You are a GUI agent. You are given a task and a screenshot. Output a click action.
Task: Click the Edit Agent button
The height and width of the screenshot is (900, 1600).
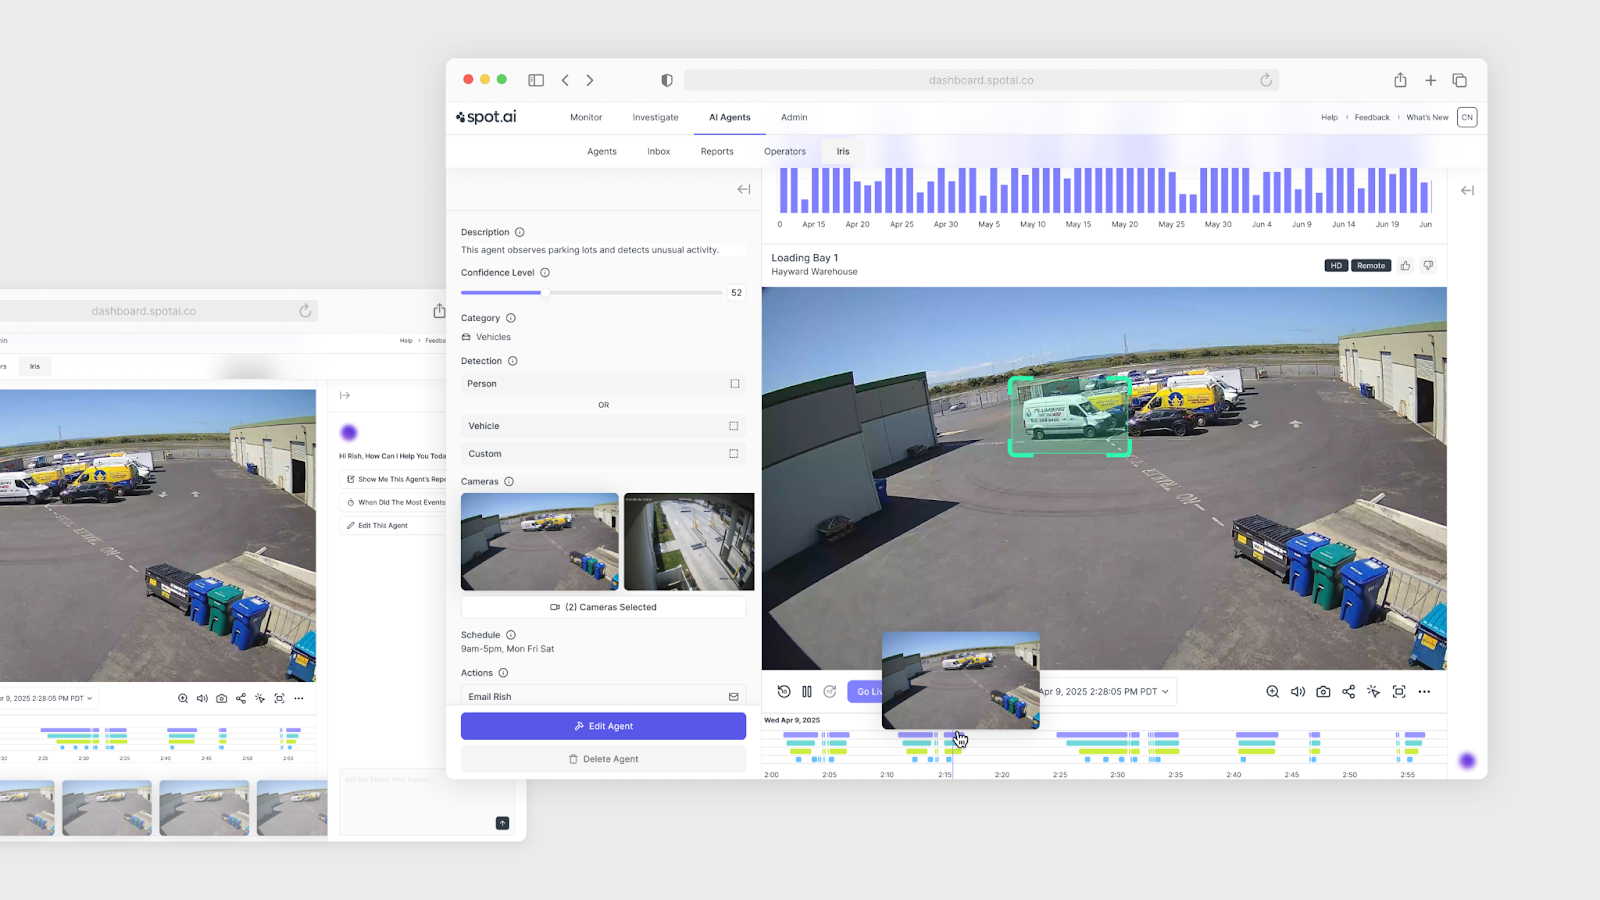(603, 726)
